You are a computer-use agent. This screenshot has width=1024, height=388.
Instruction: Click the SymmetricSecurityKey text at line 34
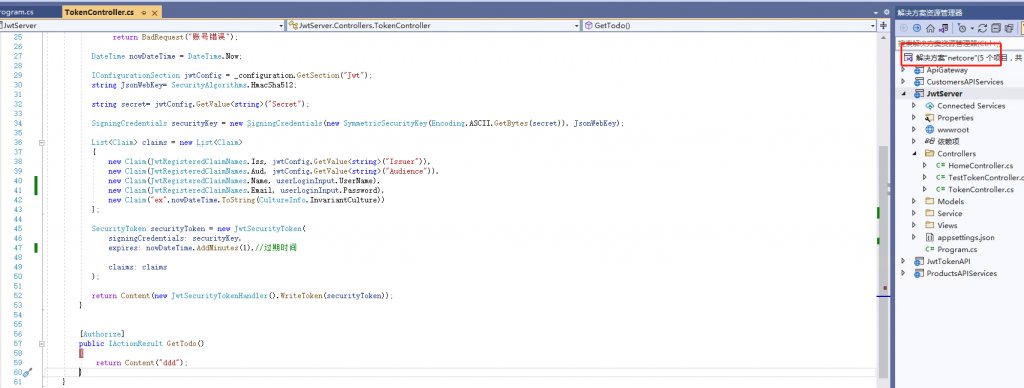pyautogui.click(x=385, y=123)
